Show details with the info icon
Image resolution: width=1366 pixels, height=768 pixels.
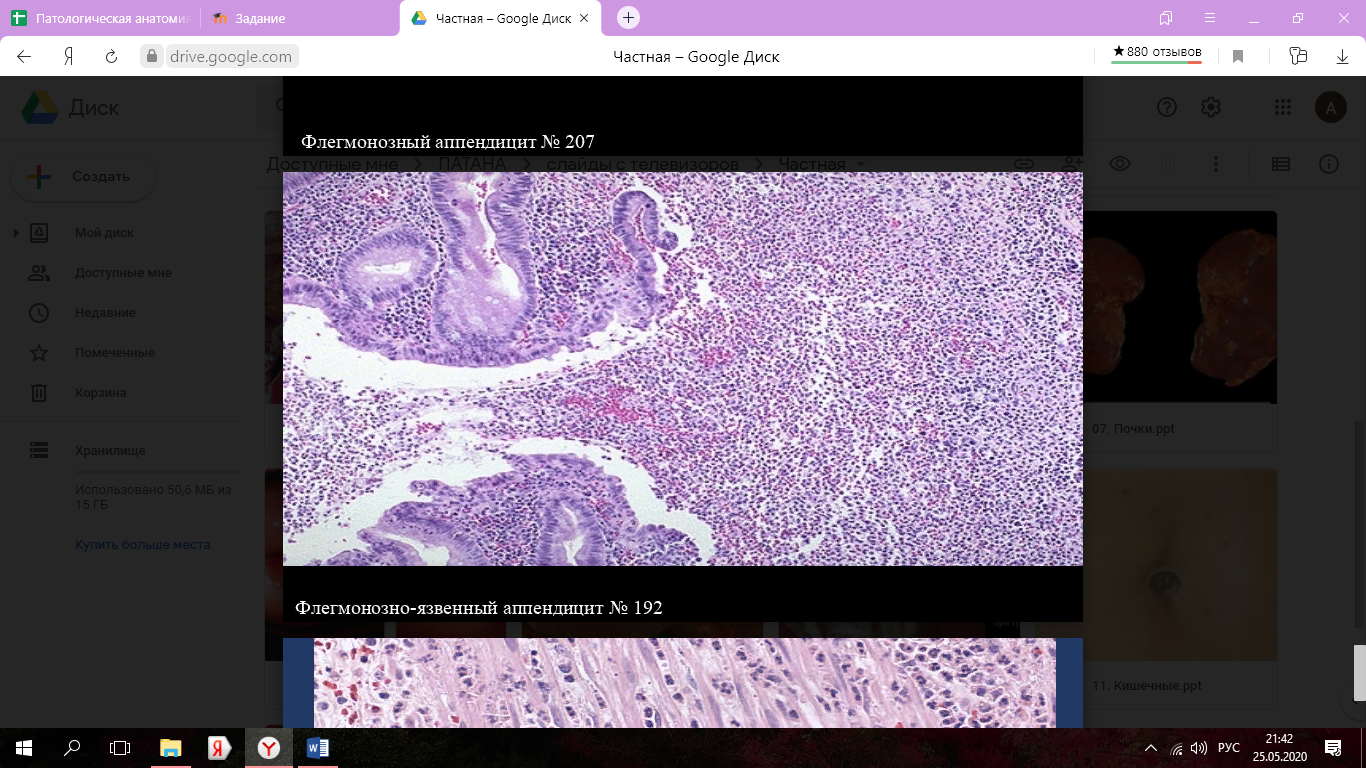1329,164
